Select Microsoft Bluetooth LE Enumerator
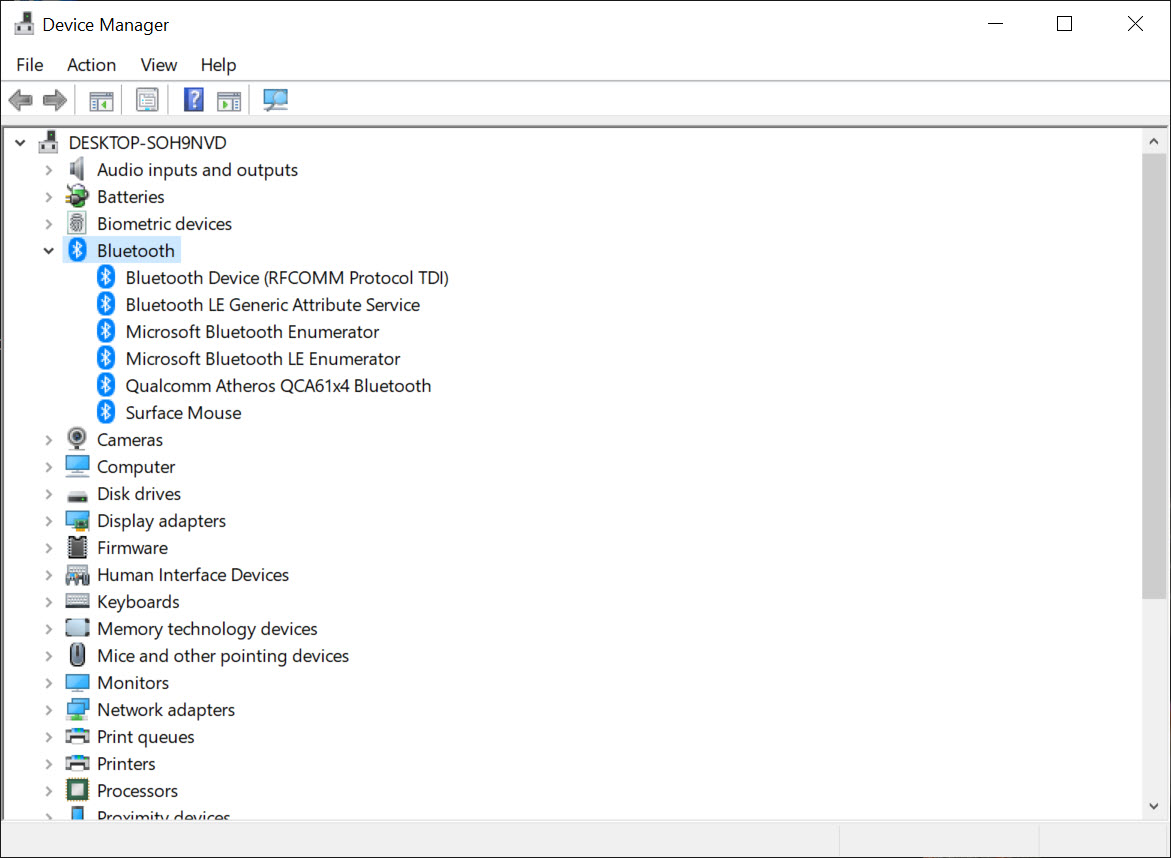The height and width of the screenshot is (858, 1171). [263, 358]
